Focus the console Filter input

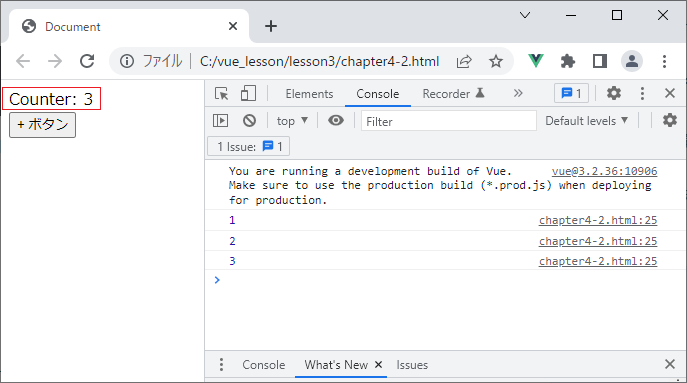[x=449, y=121]
